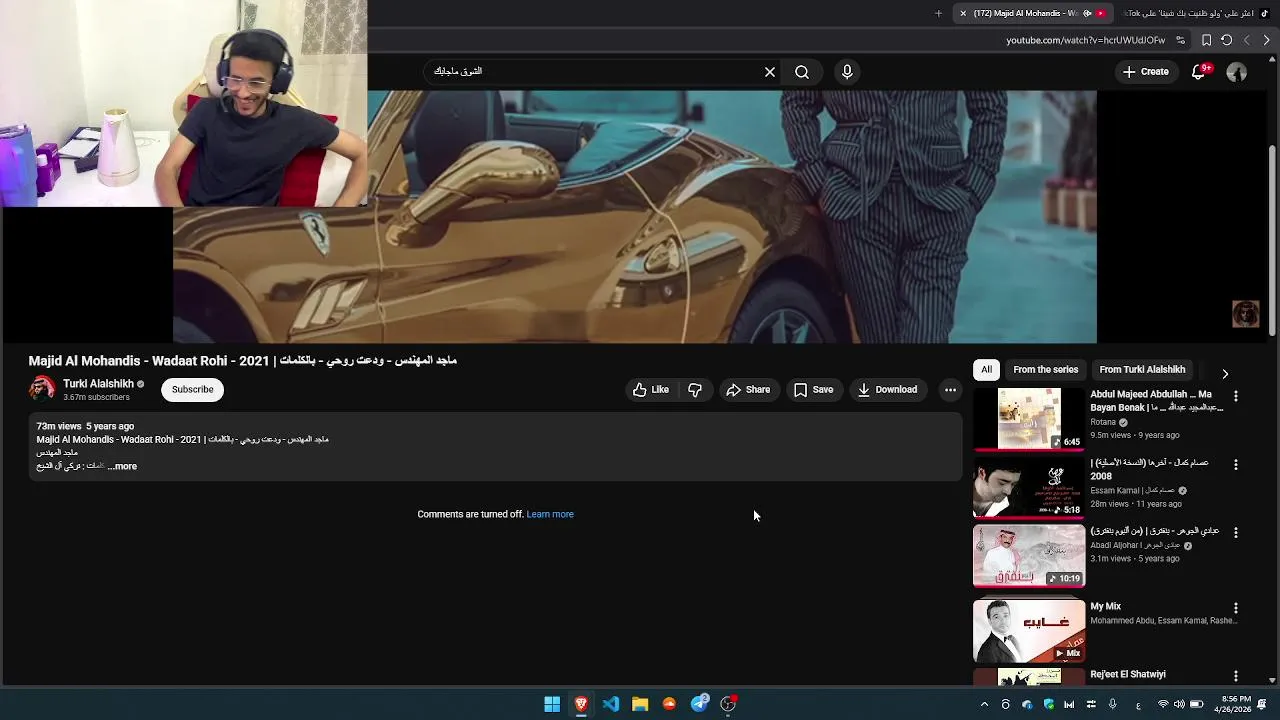
Task: Show hidden system tray icons chevron
Action: [984, 705]
